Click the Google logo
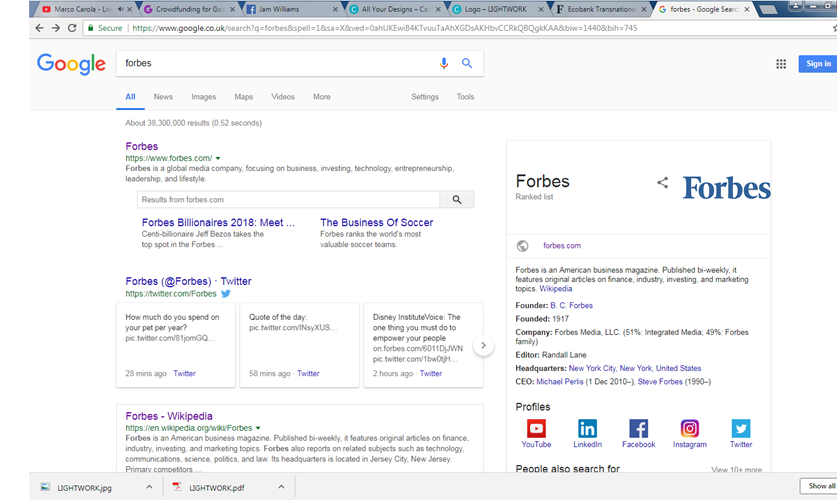The image size is (837, 500). pyautogui.click(x=71, y=64)
